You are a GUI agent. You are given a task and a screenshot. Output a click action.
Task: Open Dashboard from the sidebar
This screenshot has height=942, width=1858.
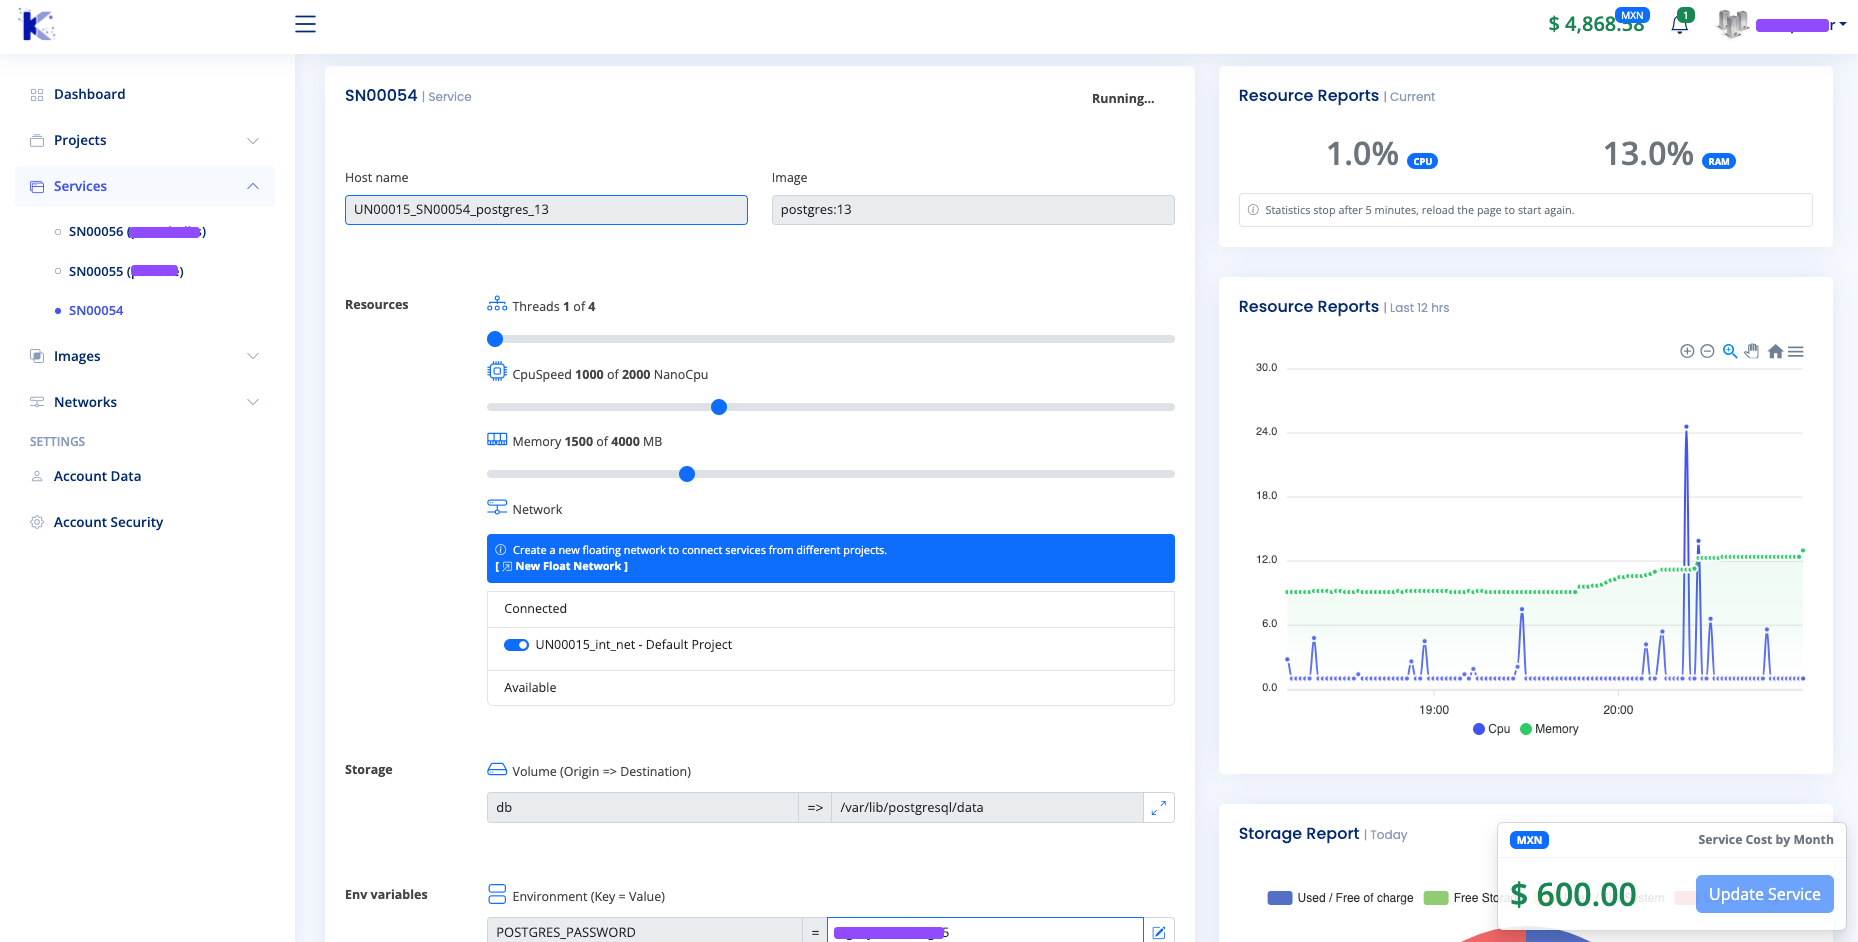(89, 94)
